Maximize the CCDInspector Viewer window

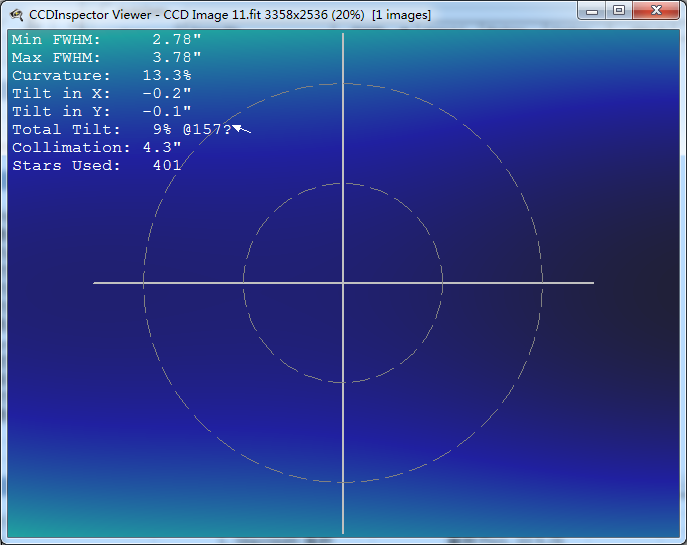pyautogui.click(x=619, y=11)
